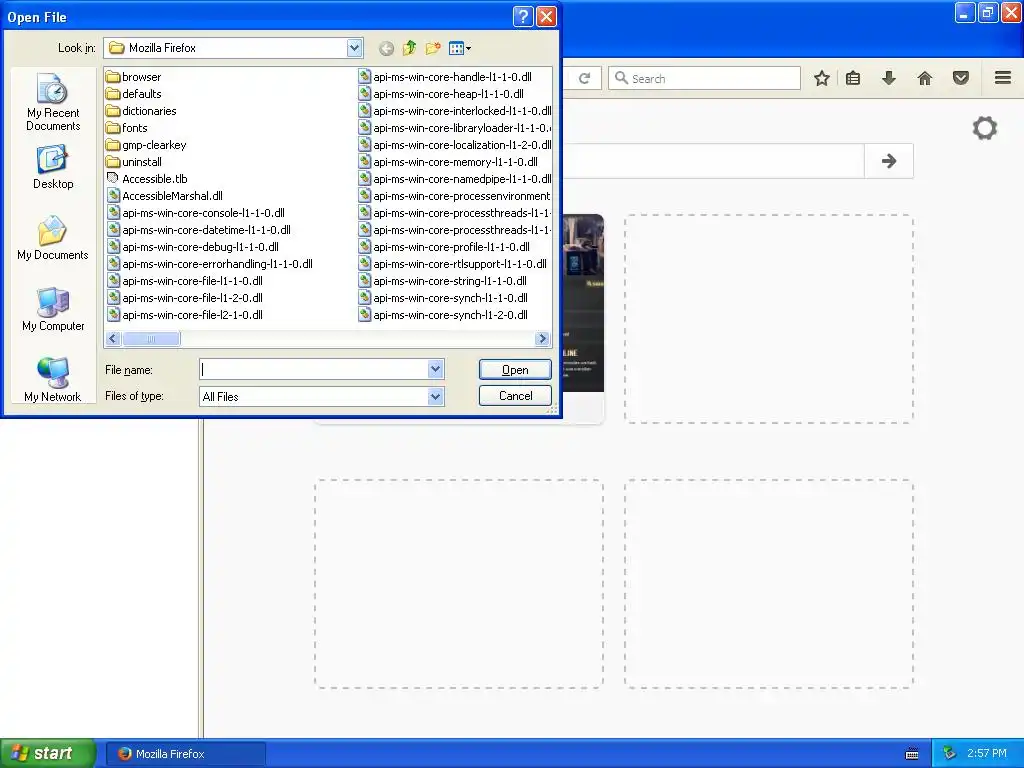
Task: Expand the File name dropdown arrow
Action: (436, 370)
